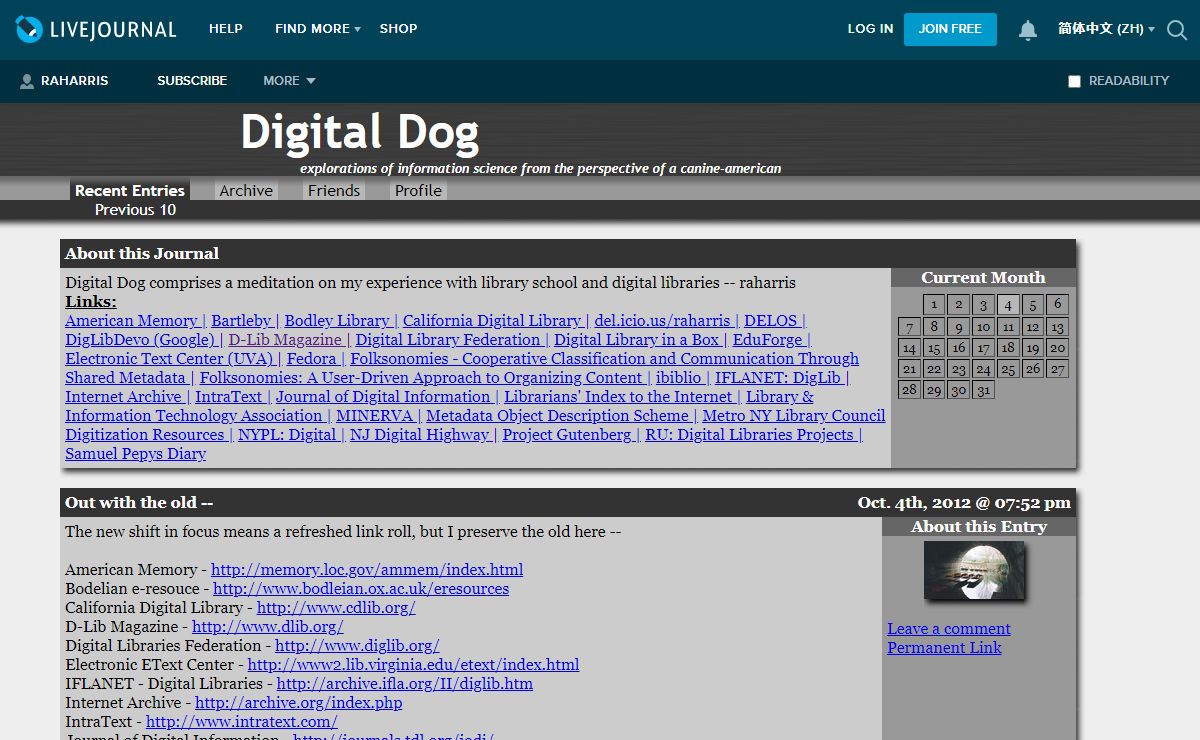1200x740 pixels.
Task: Open the www.dlib.org URL
Action: click(268, 627)
